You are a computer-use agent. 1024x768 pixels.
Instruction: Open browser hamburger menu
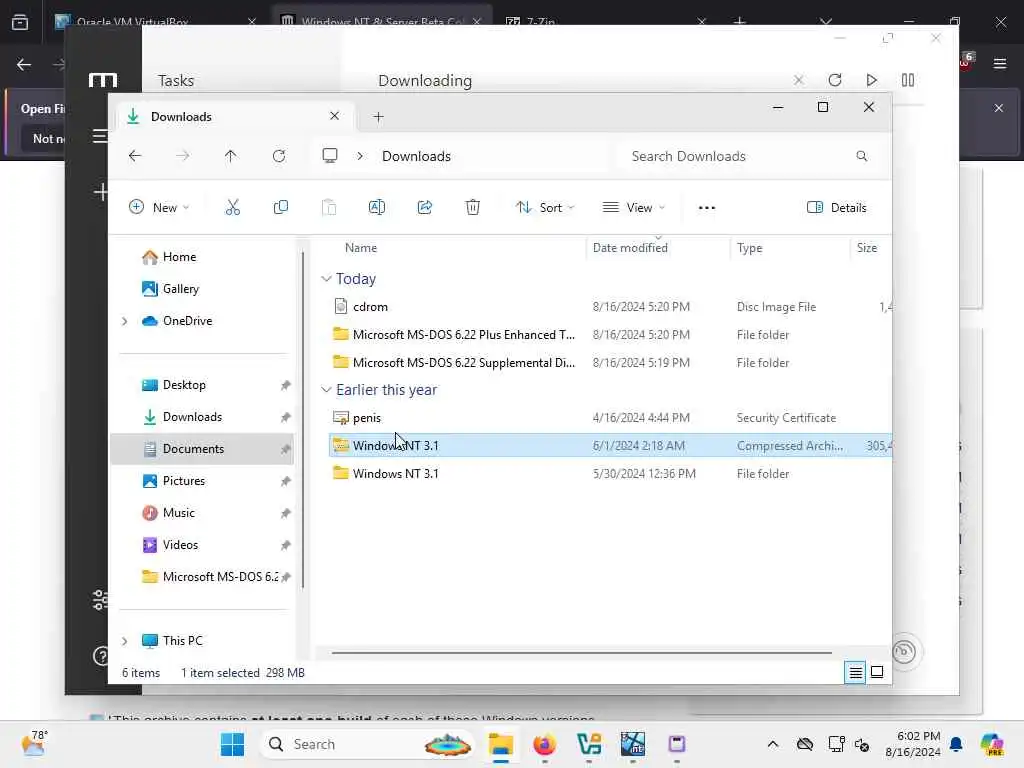pos(1000,64)
